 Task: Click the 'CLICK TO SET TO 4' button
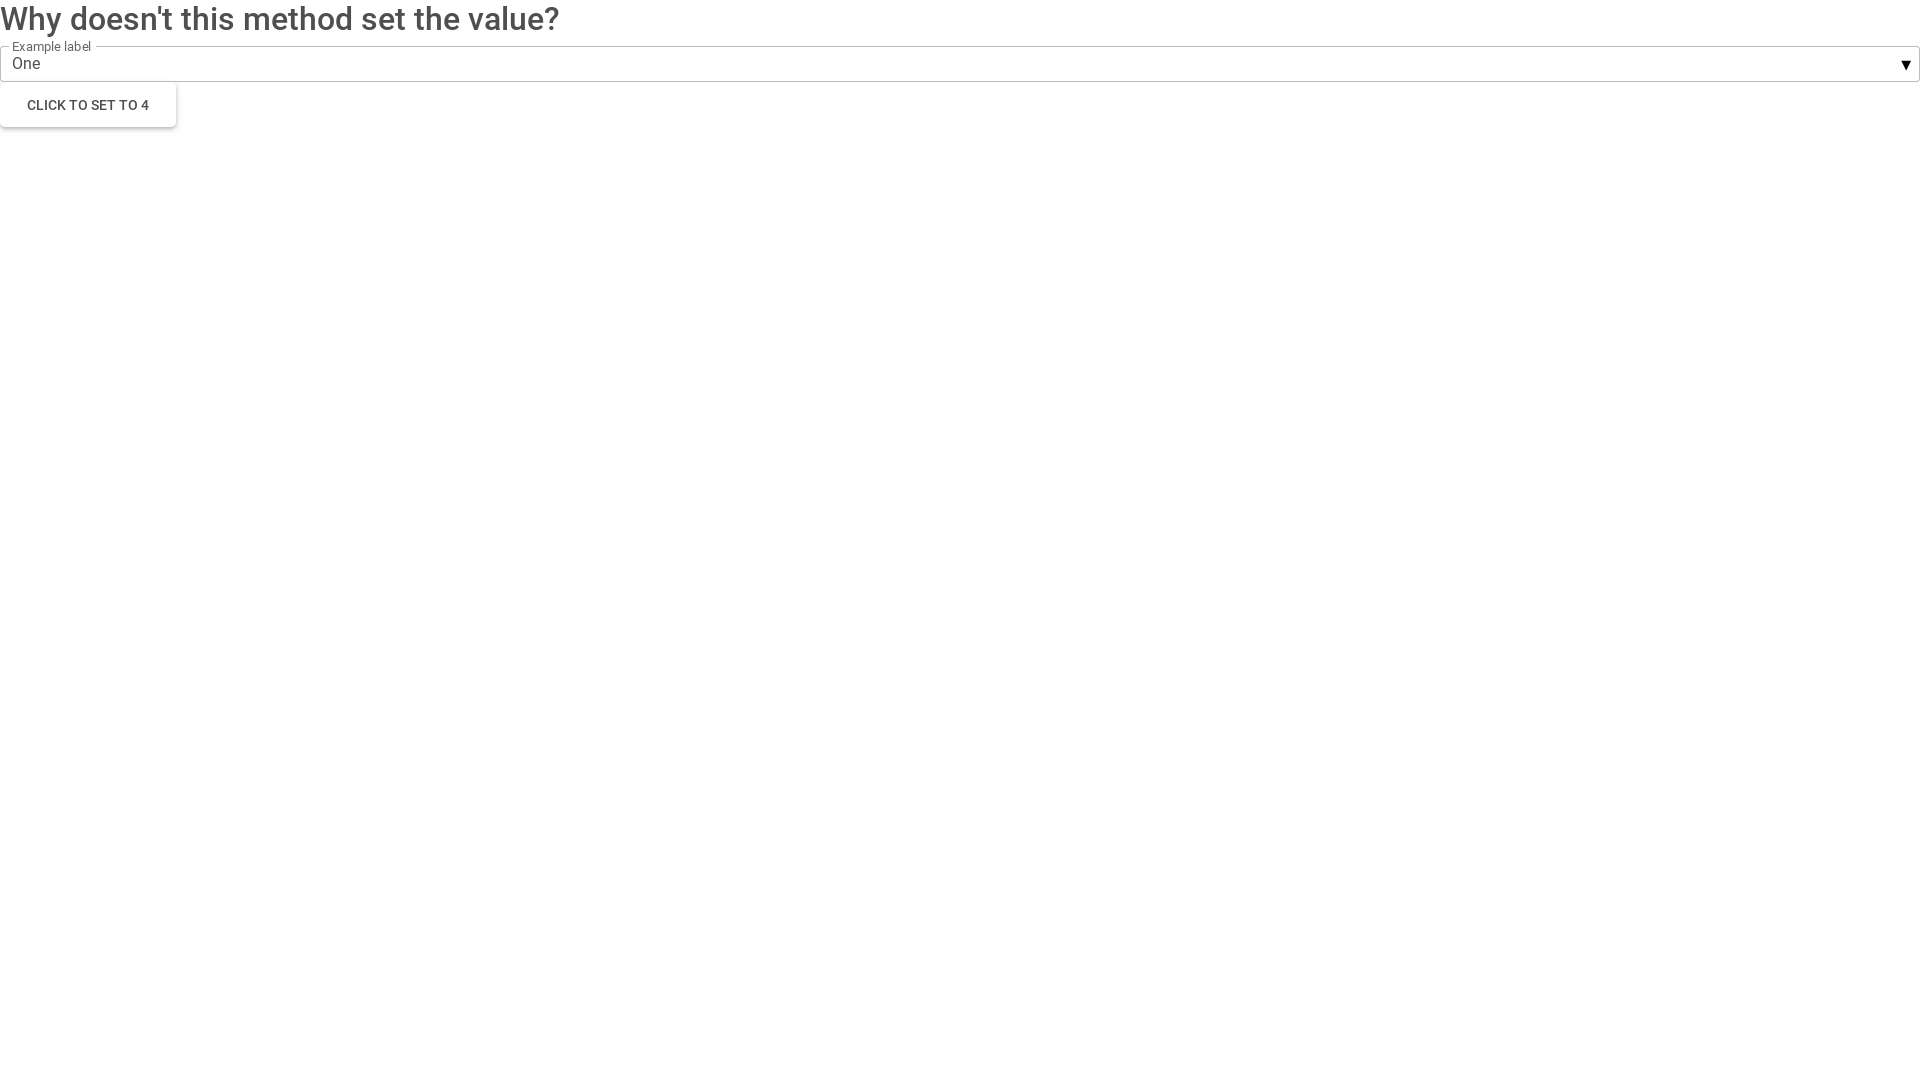(x=87, y=104)
